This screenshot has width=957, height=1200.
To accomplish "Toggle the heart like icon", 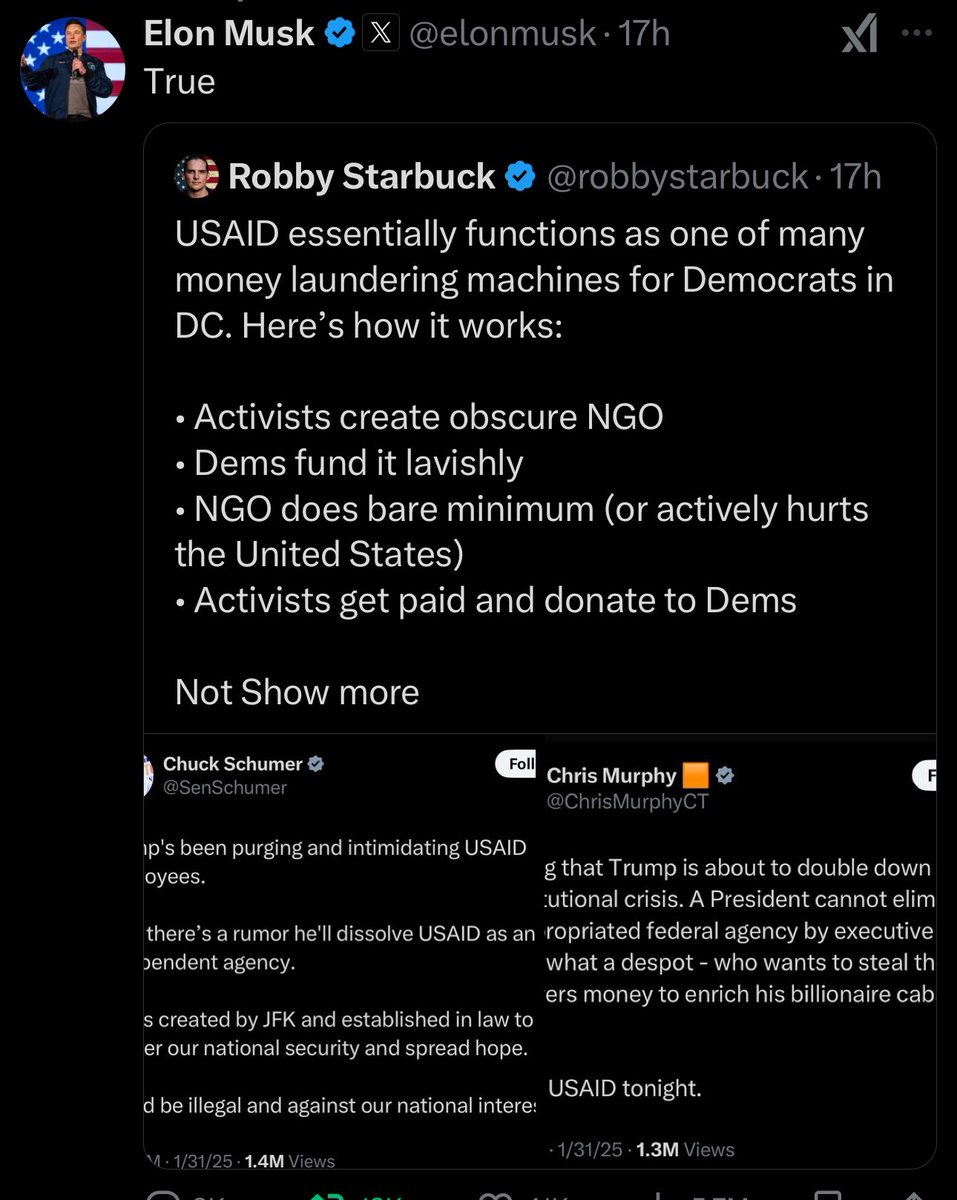I will point(495,1194).
